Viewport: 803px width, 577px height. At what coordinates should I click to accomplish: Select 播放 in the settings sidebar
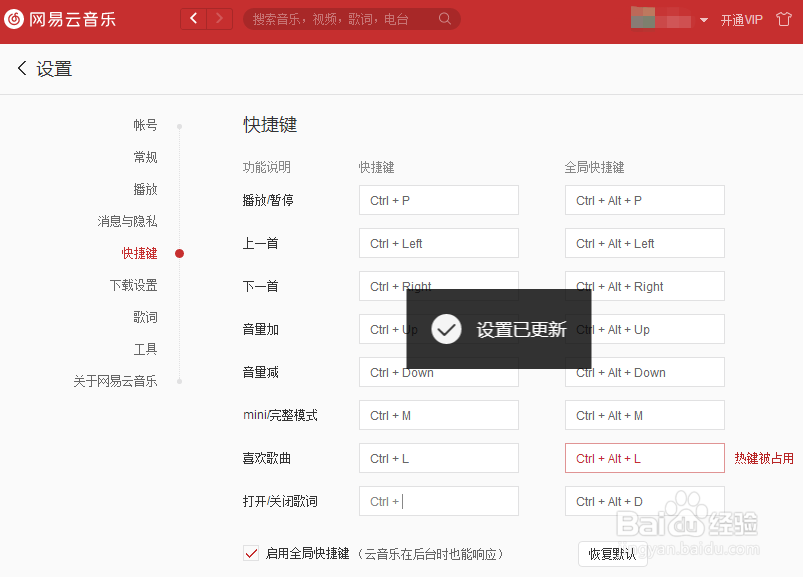pos(145,189)
